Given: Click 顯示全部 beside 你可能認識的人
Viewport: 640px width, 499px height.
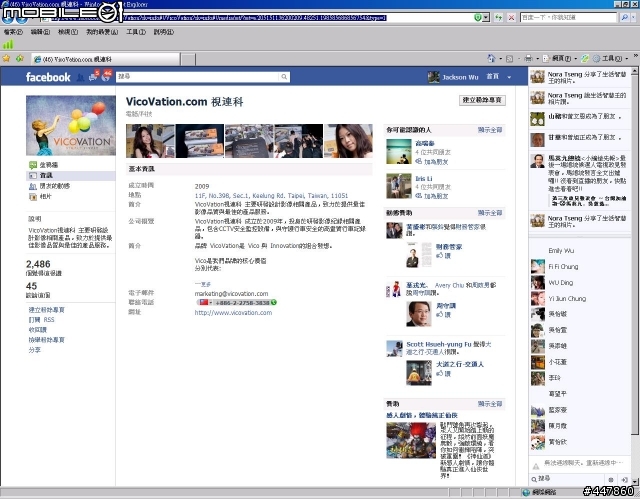Looking at the screenshot, I should tap(490, 130).
